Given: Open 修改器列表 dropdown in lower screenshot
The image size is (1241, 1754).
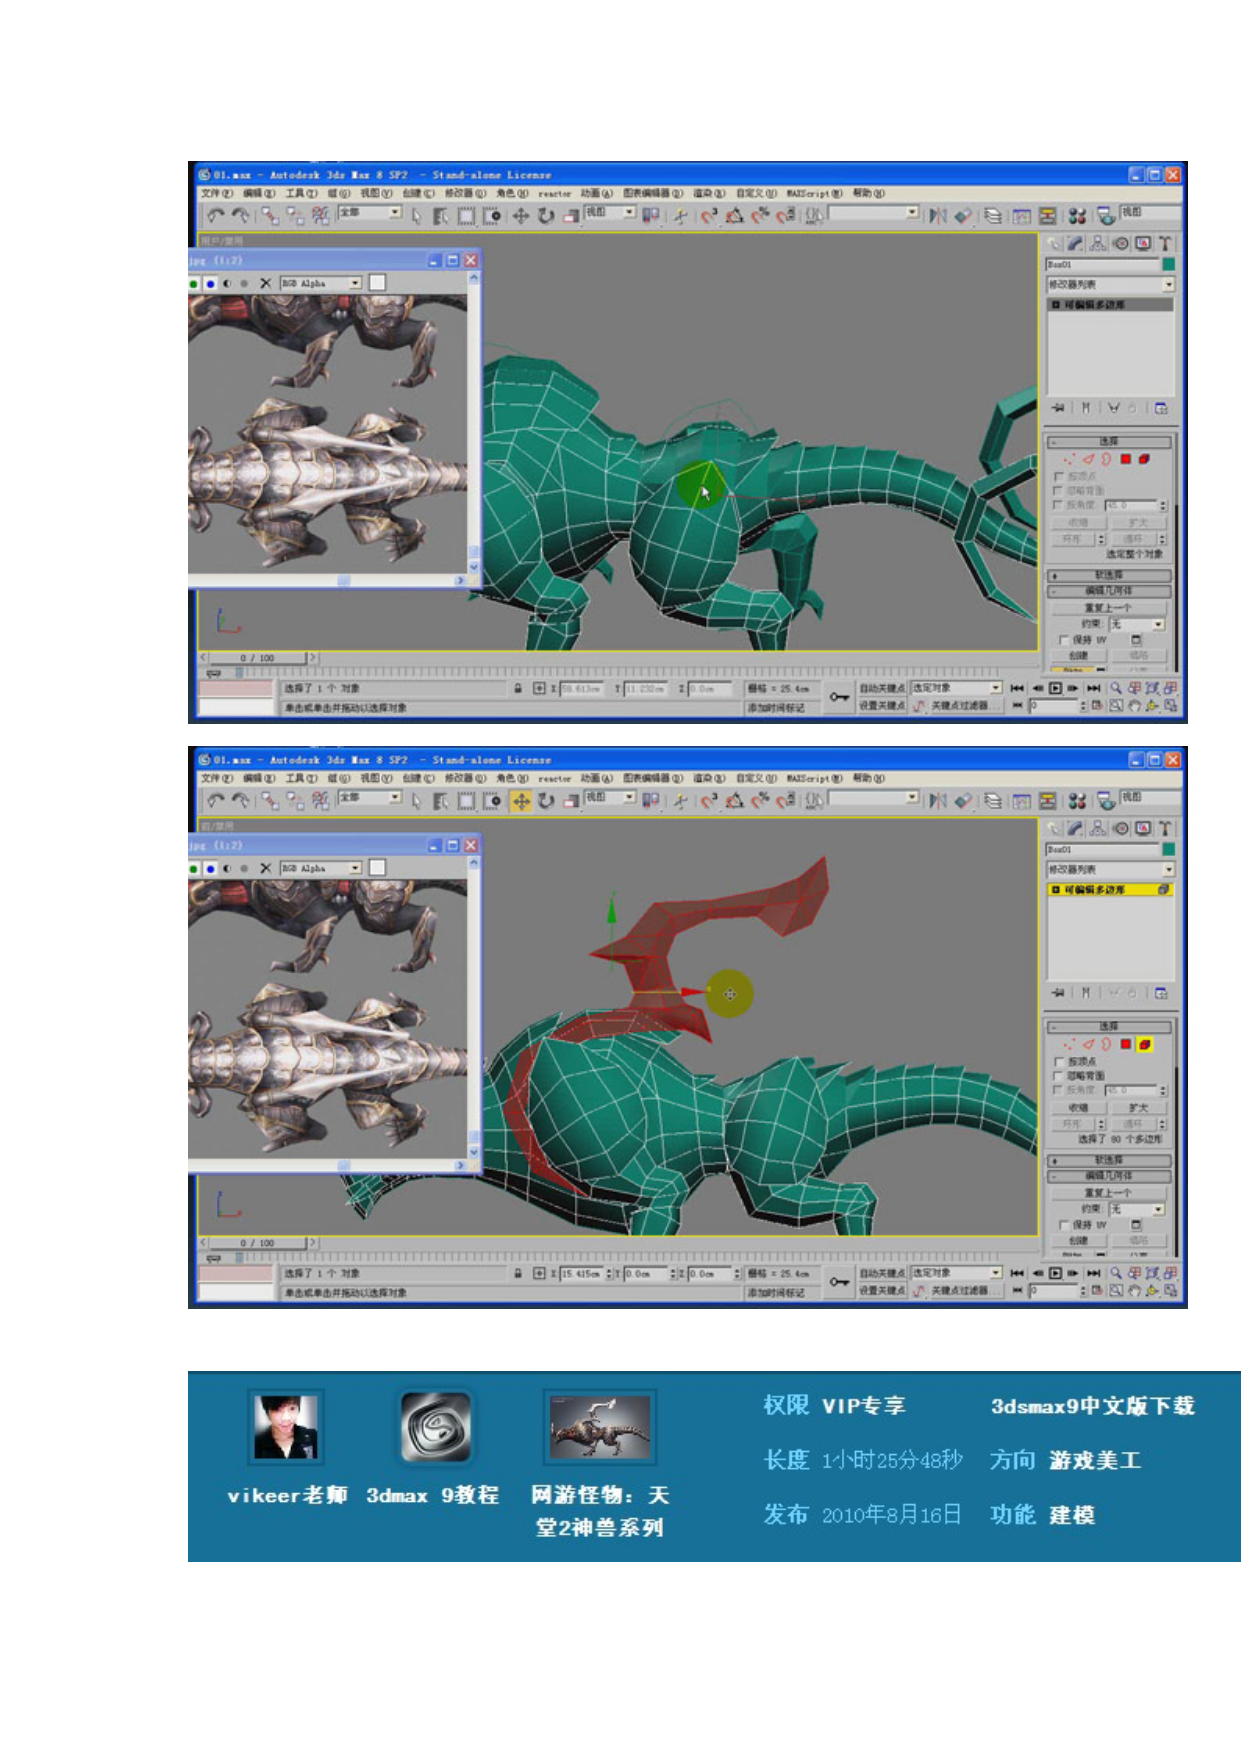Looking at the screenshot, I should tap(1110, 870).
